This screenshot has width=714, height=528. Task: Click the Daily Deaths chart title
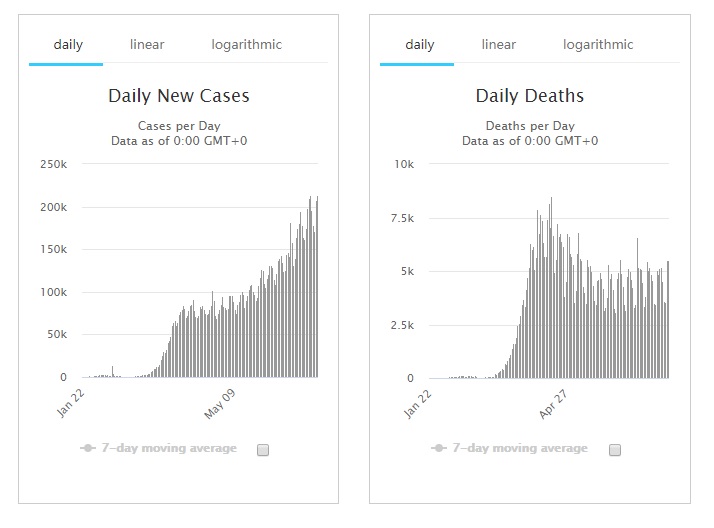(530, 96)
